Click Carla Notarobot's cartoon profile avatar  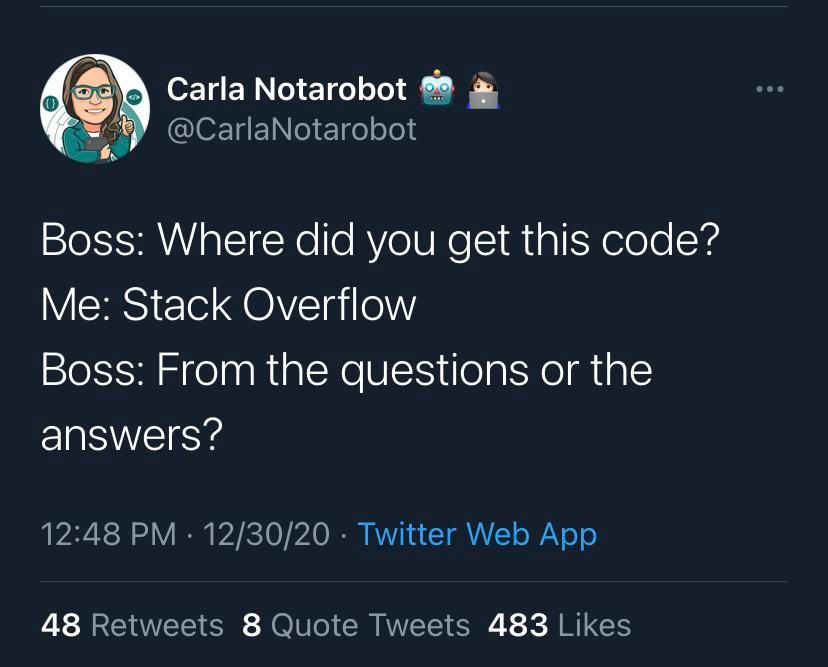click(95, 109)
